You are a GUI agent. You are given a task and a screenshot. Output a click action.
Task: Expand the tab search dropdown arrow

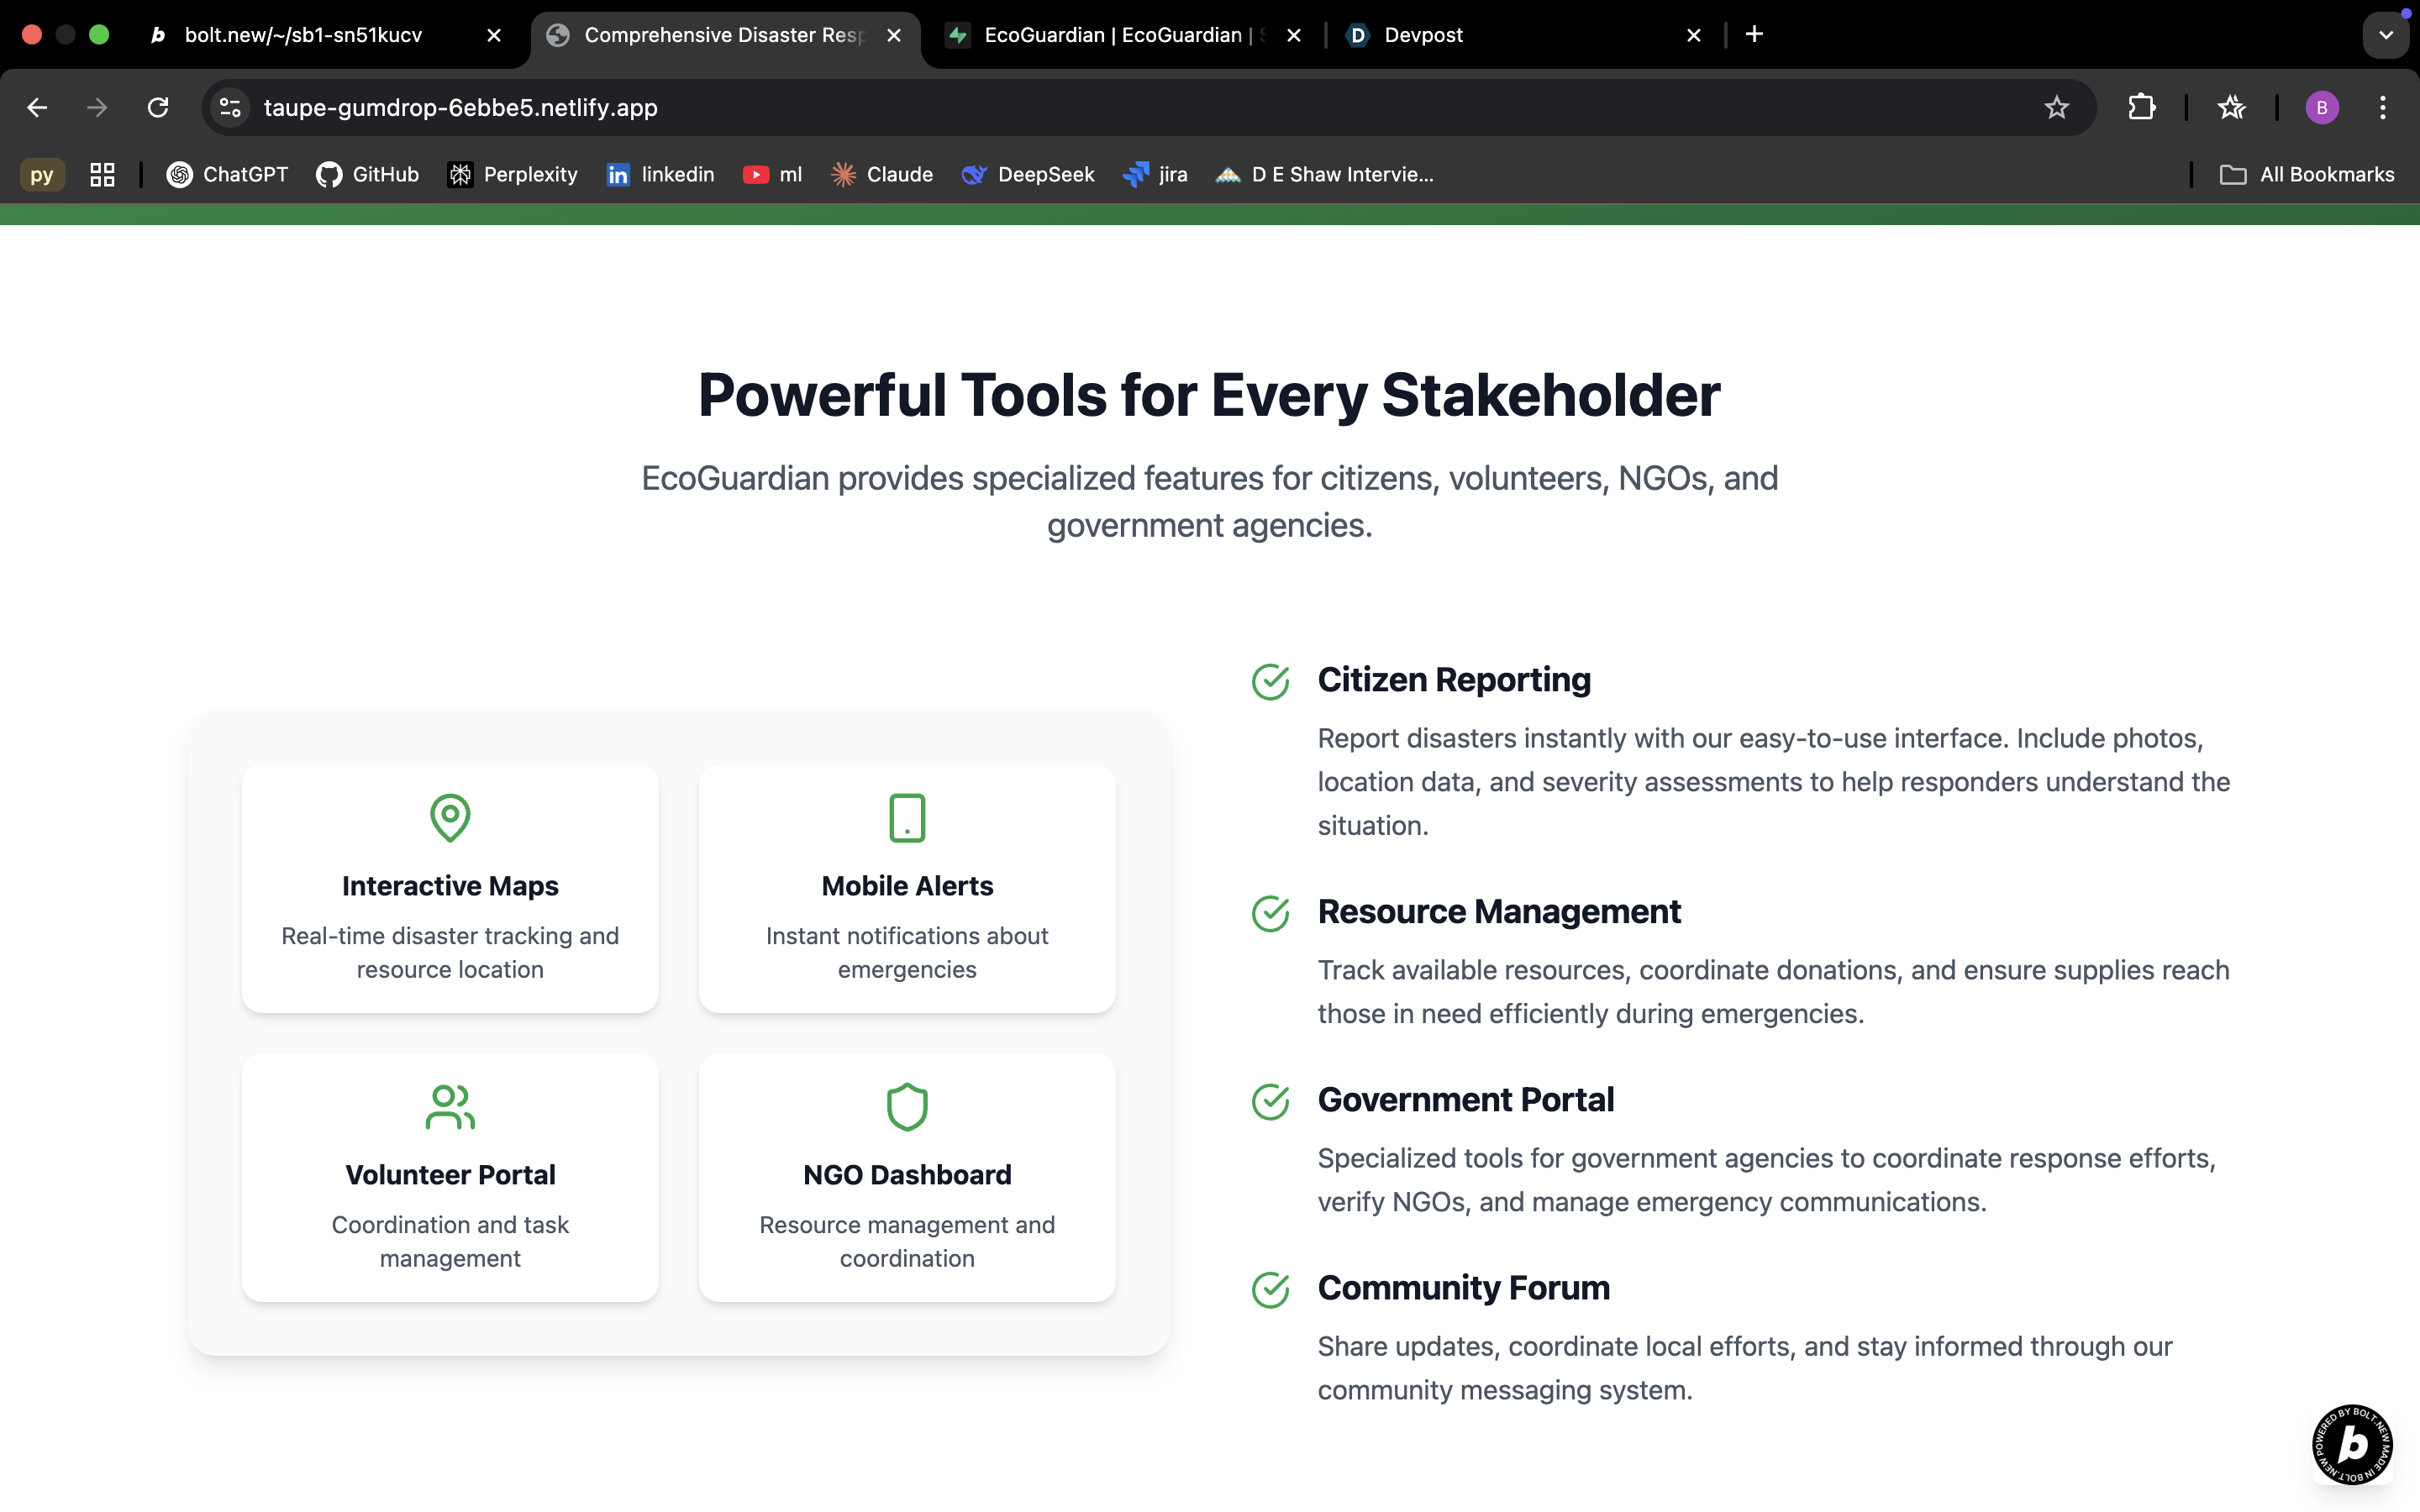tap(2386, 35)
